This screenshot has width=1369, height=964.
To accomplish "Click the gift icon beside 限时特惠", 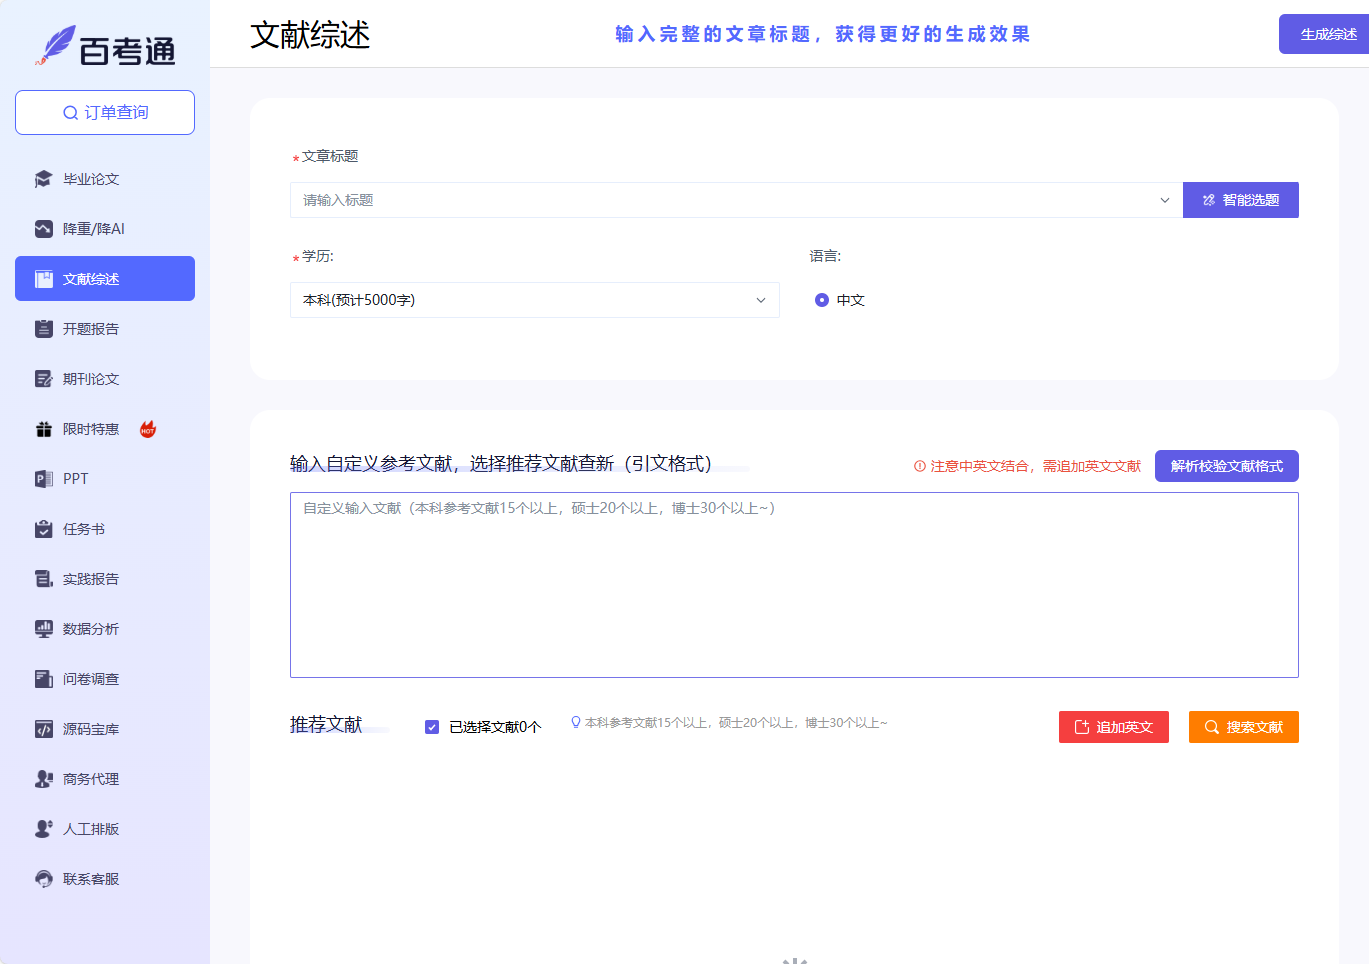I will [x=43, y=429].
